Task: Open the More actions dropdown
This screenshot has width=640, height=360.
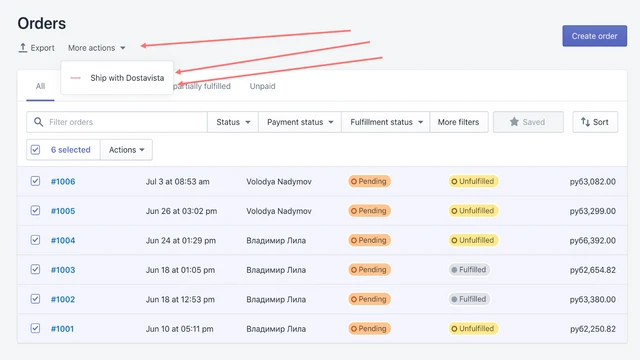Action: (97, 48)
